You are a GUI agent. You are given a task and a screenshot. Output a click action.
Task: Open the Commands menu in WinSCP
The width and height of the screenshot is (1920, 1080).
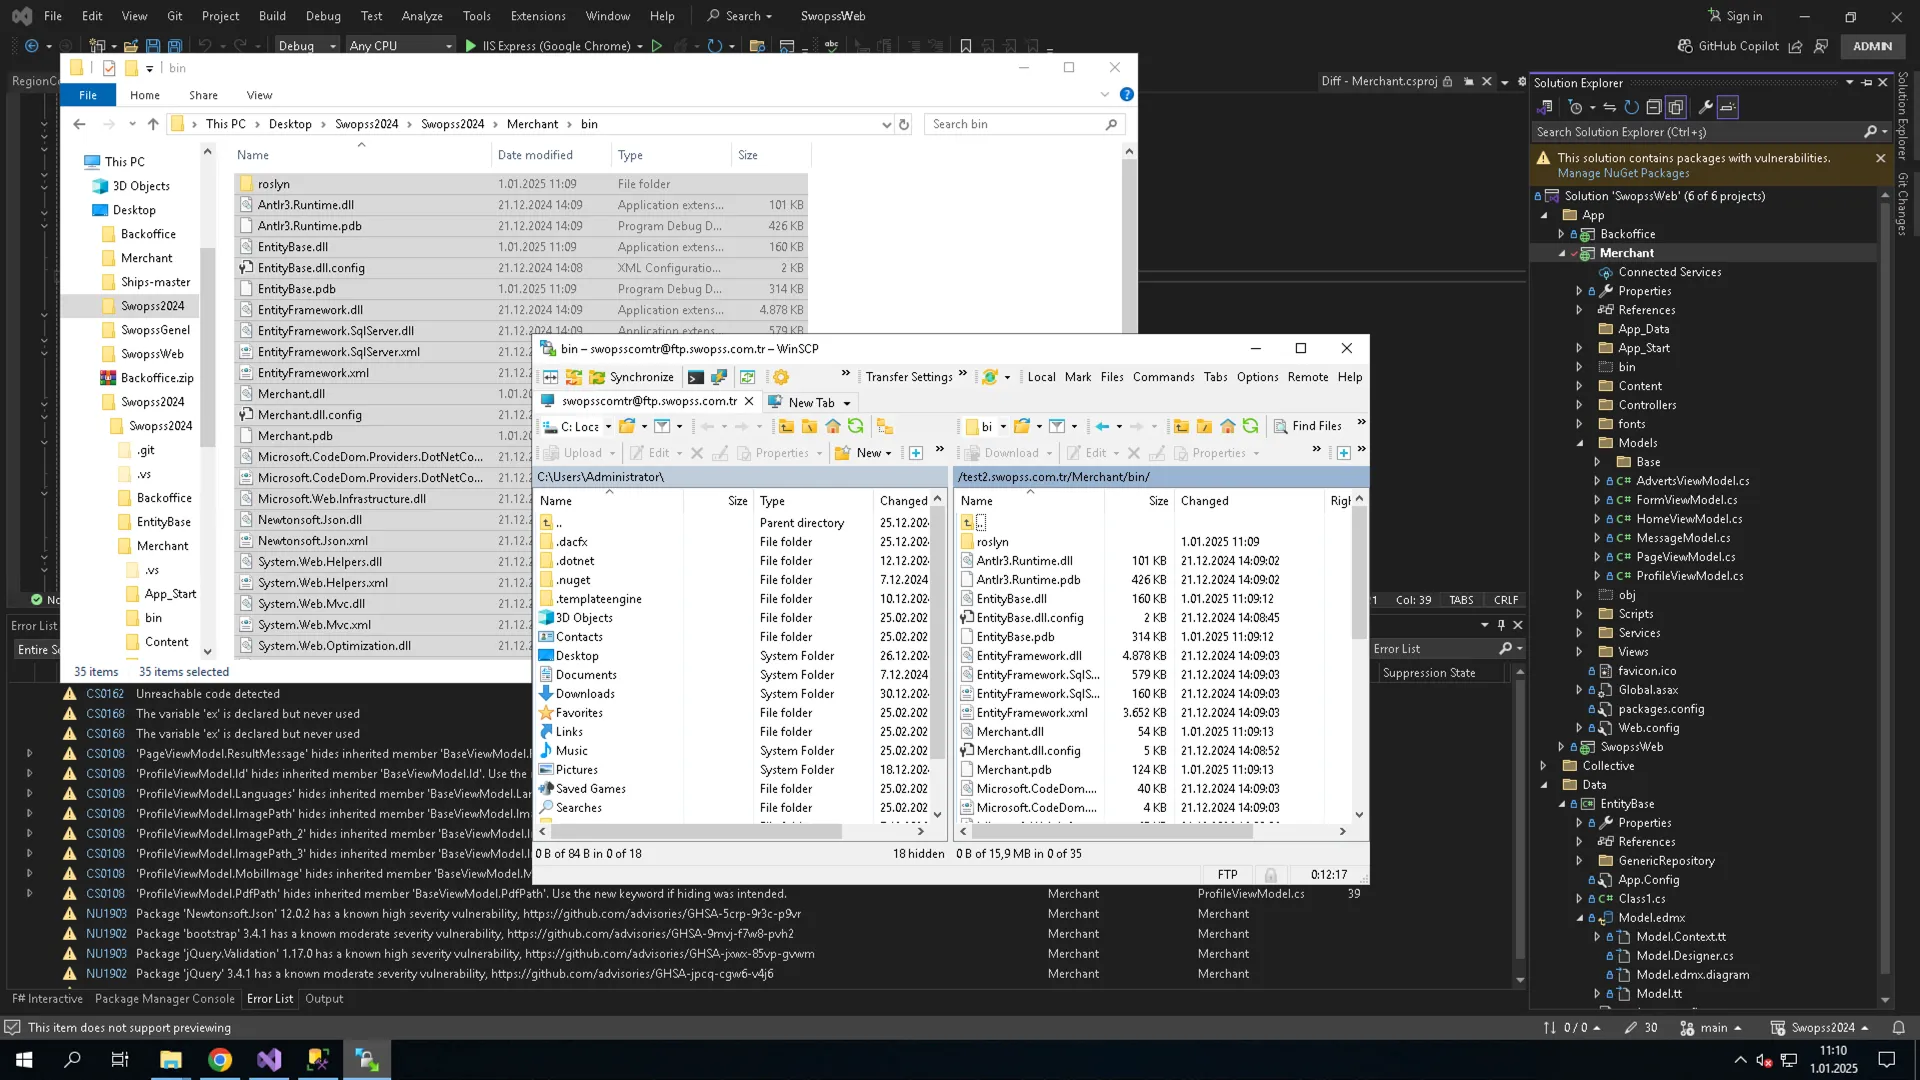click(1163, 377)
